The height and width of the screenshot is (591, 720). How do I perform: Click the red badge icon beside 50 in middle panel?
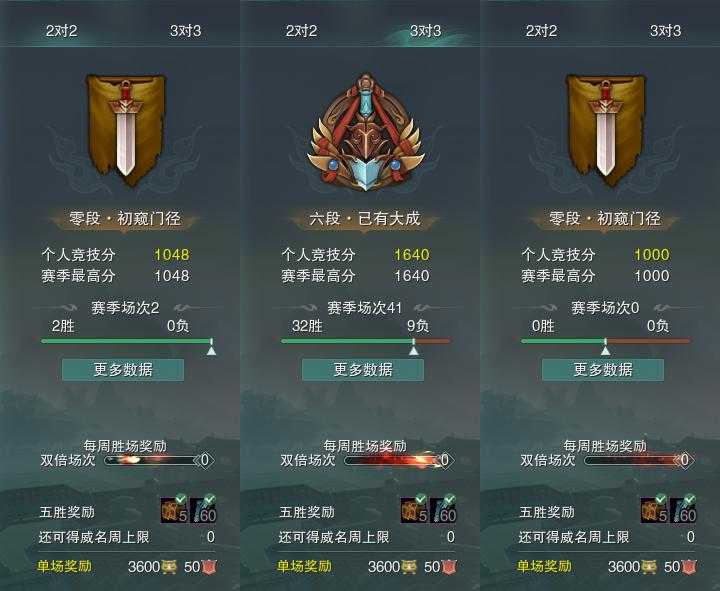pyautogui.click(x=450, y=567)
